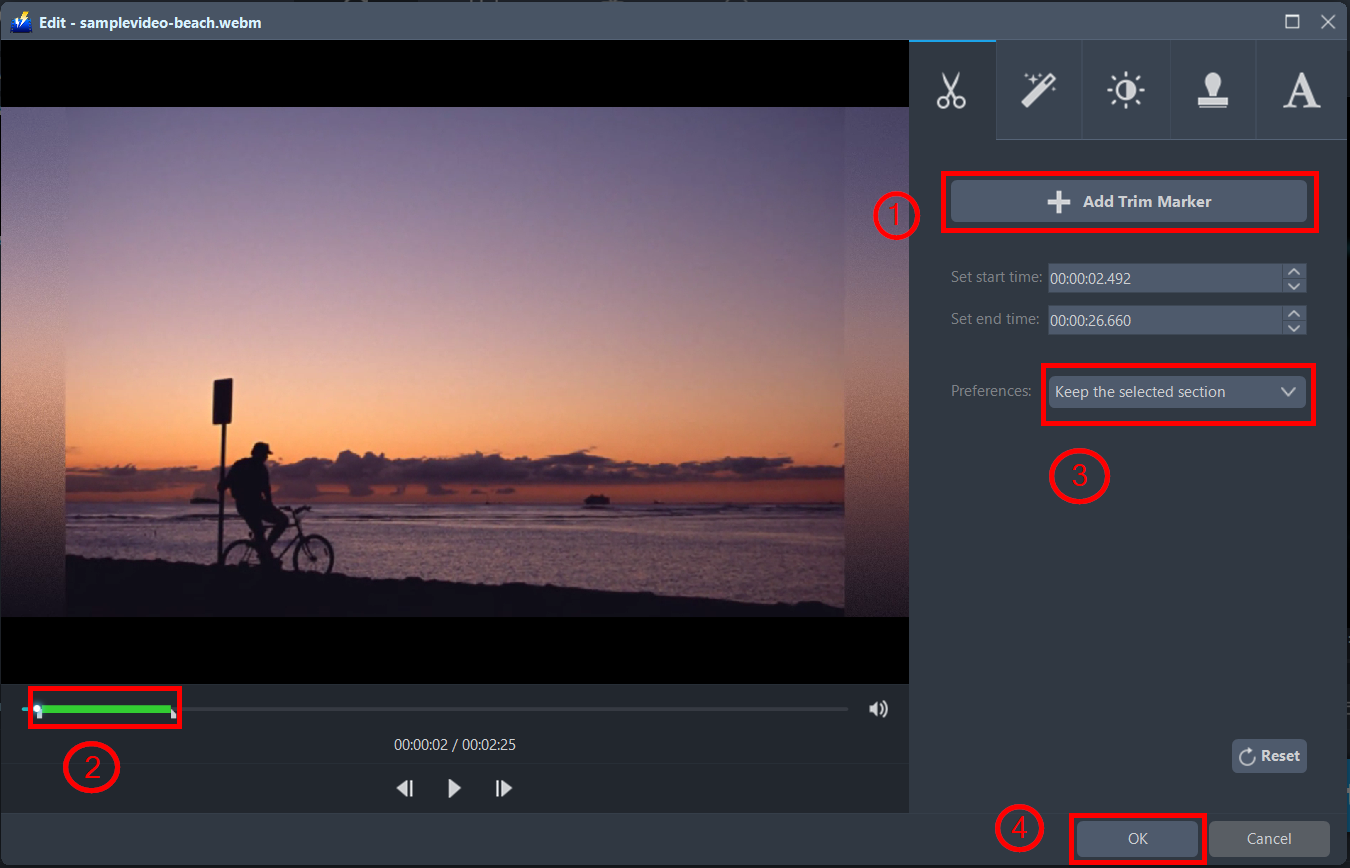The width and height of the screenshot is (1350, 868).
Task: Click Add Trim Marker
Action: [x=1128, y=201]
